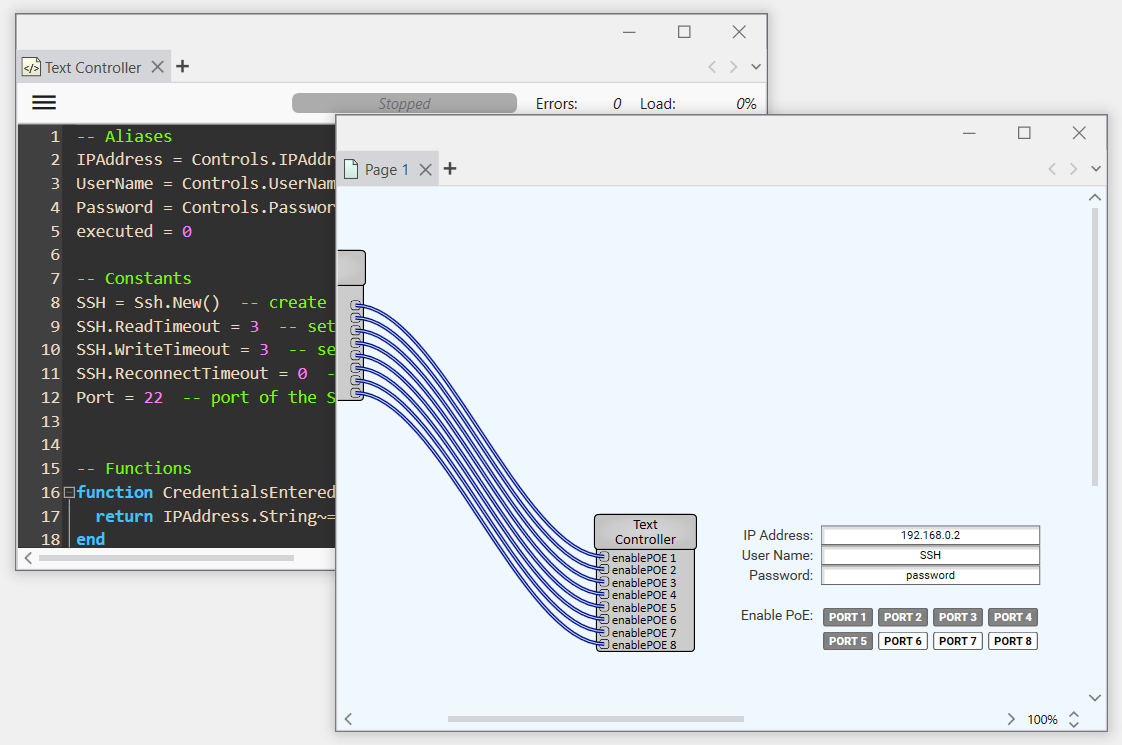Click the enablePOE 4 input pin
The height and width of the screenshot is (745, 1122).
pyautogui.click(x=604, y=595)
